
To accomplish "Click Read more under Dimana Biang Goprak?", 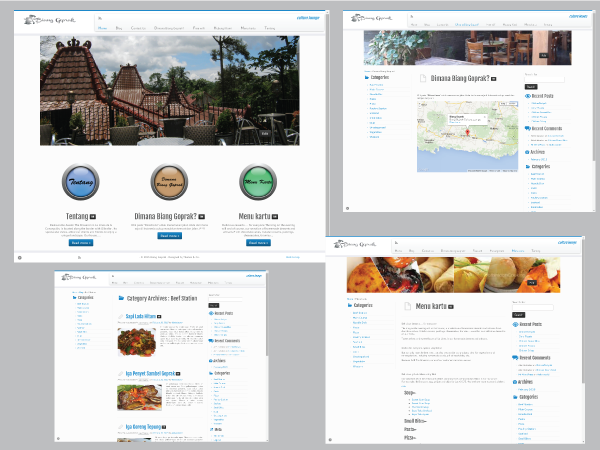I will pyautogui.click(x=170, y=236).
